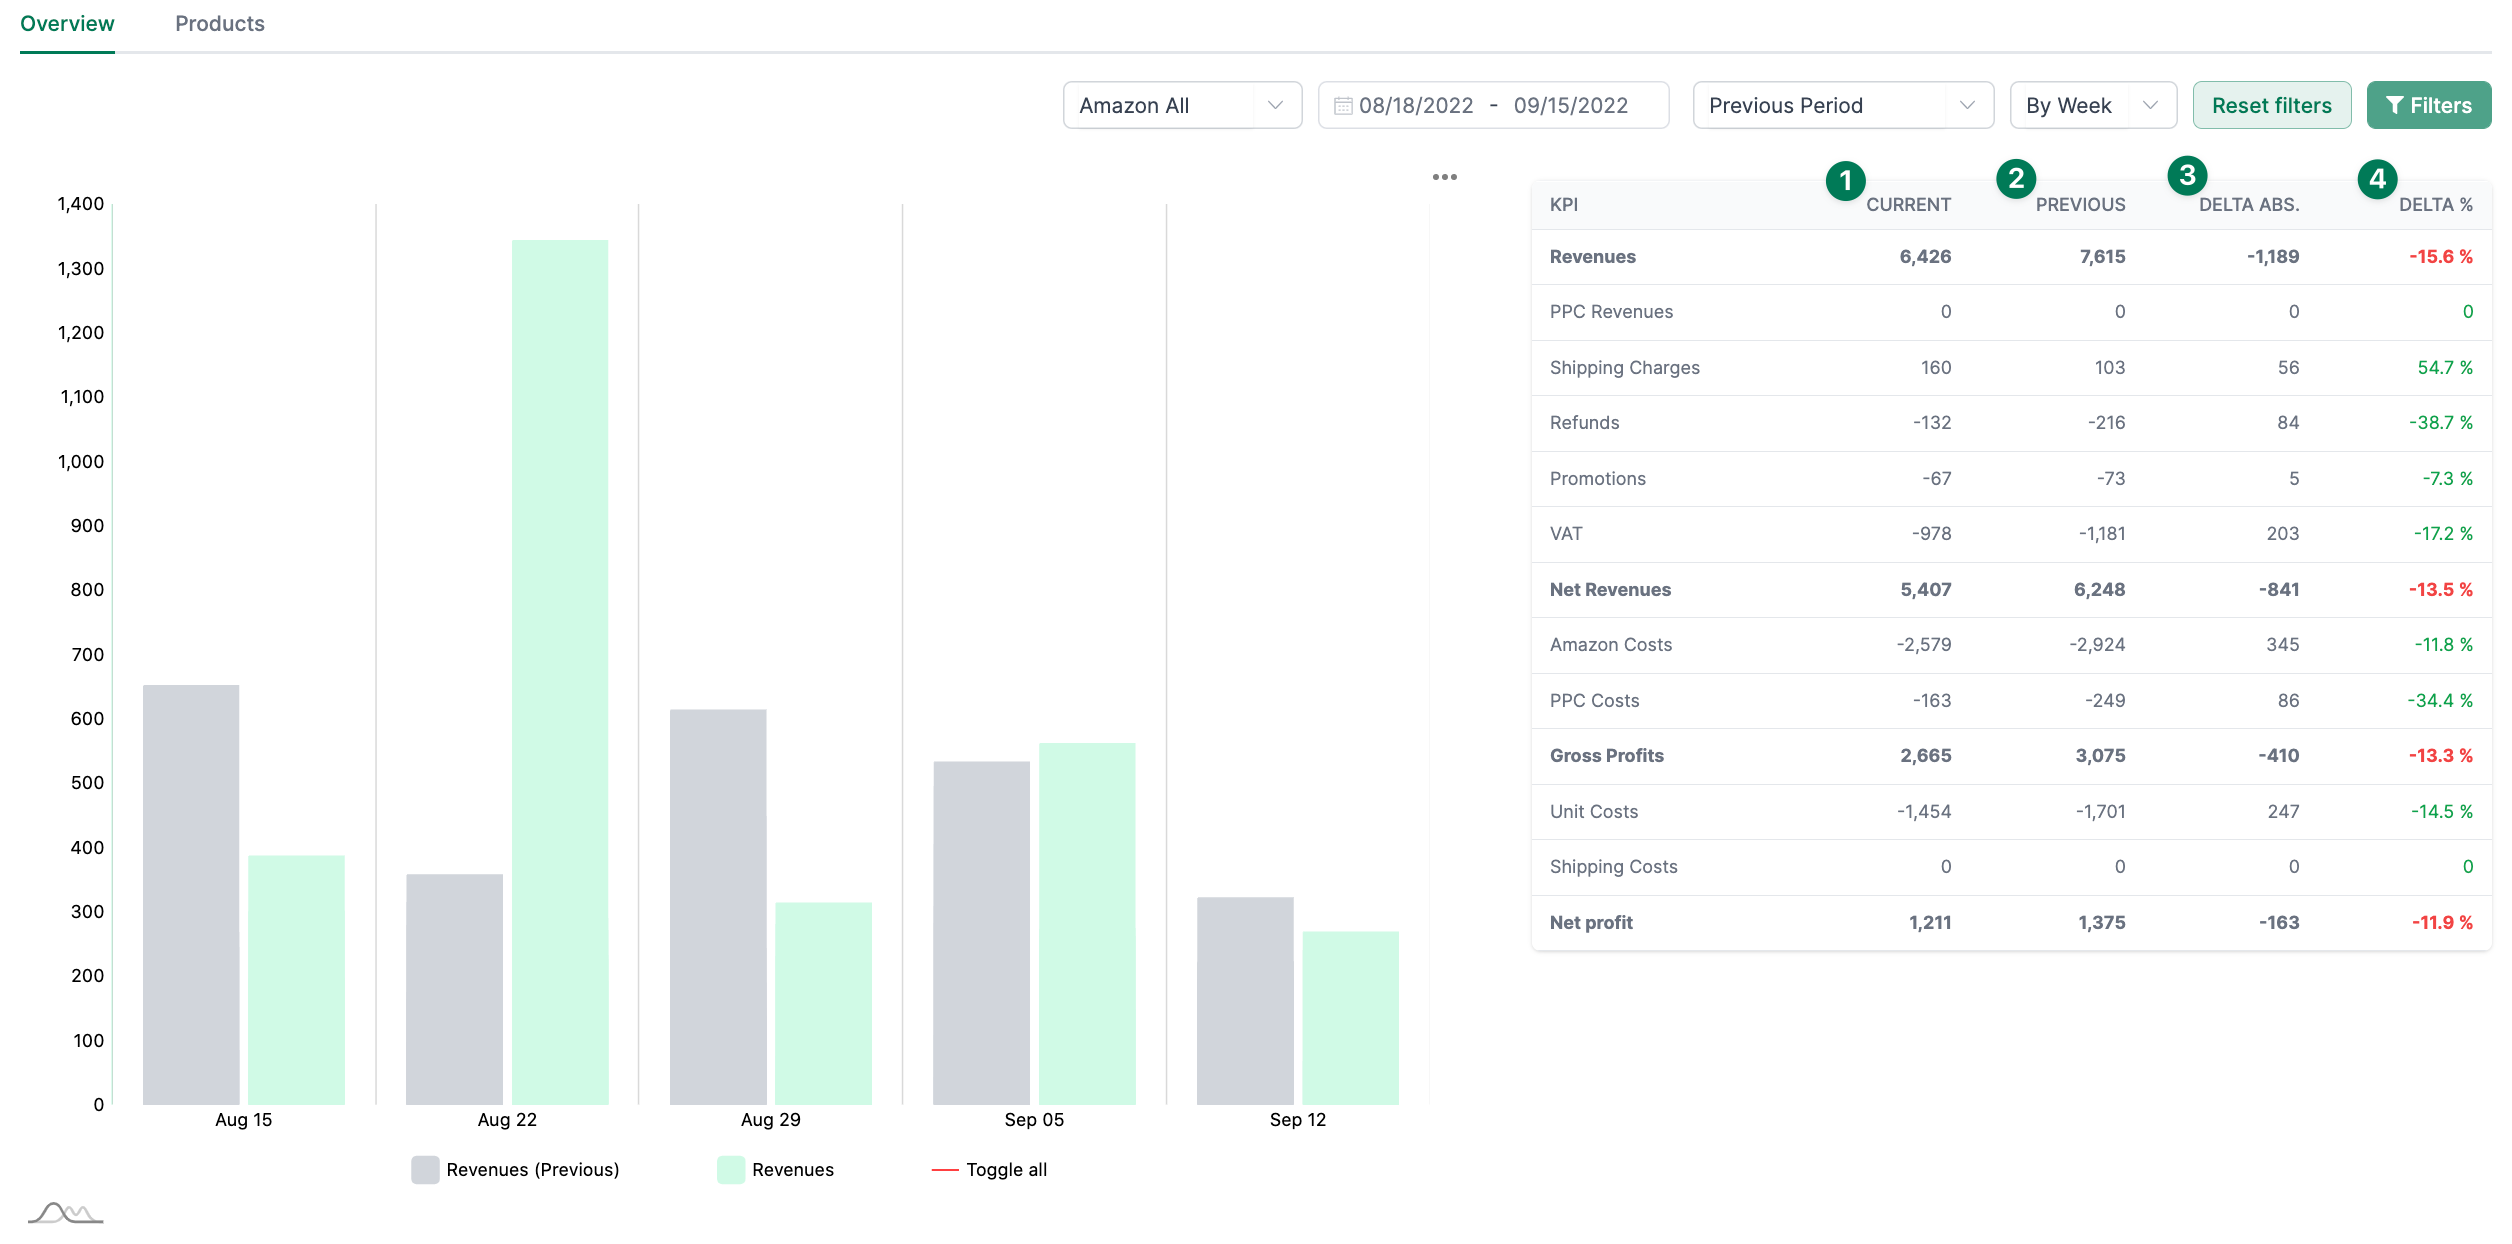Click the Sep 12 x-axis label

click(x=1297, y=1120)
